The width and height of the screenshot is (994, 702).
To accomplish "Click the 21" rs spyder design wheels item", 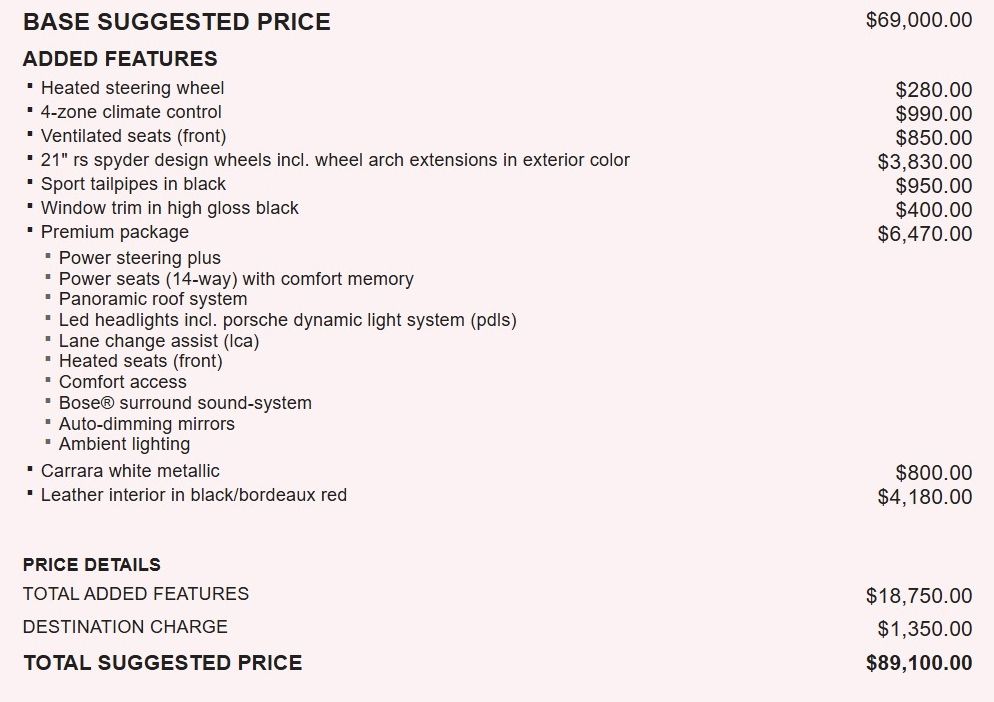I will 335,160.
